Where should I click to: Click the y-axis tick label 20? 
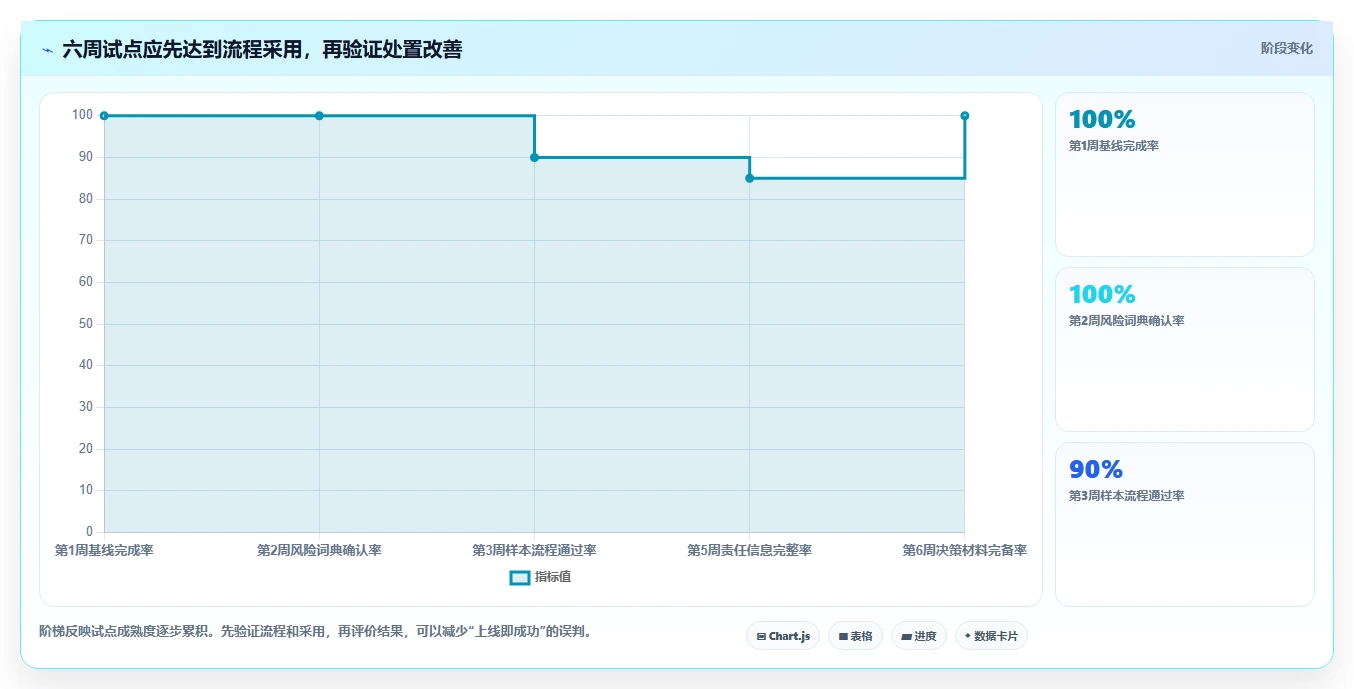86,449
